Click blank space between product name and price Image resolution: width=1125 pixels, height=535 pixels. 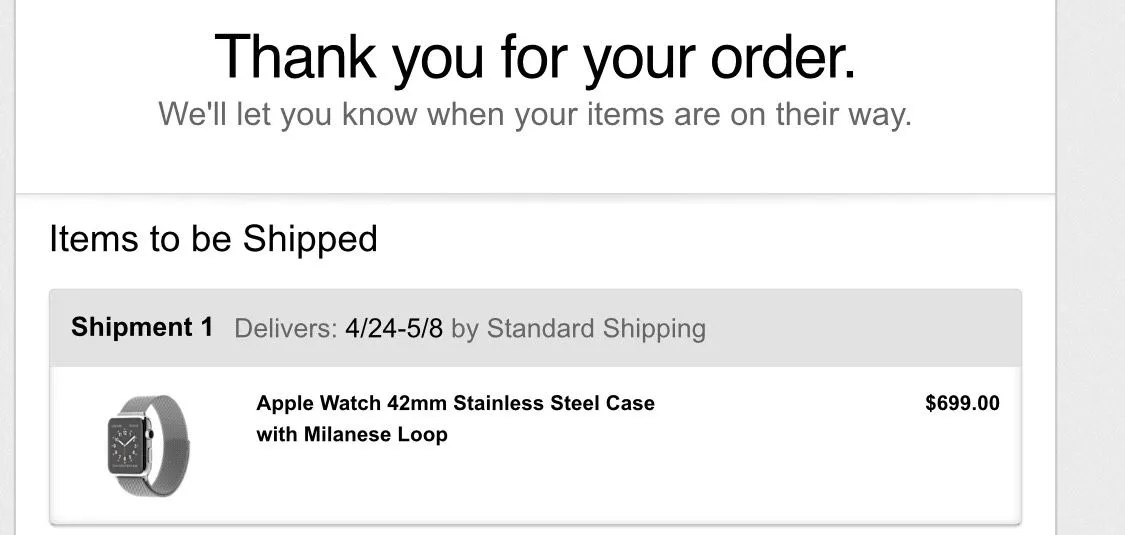click(790, 420)
